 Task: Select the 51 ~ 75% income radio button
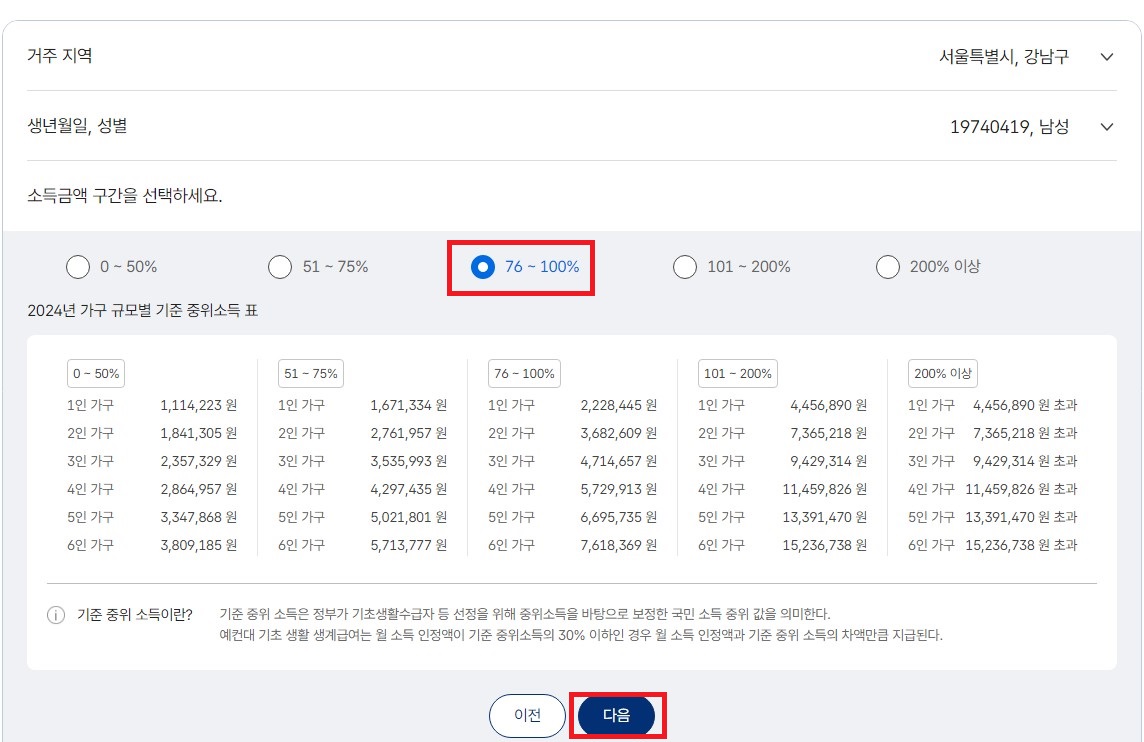tap(280, 267)
